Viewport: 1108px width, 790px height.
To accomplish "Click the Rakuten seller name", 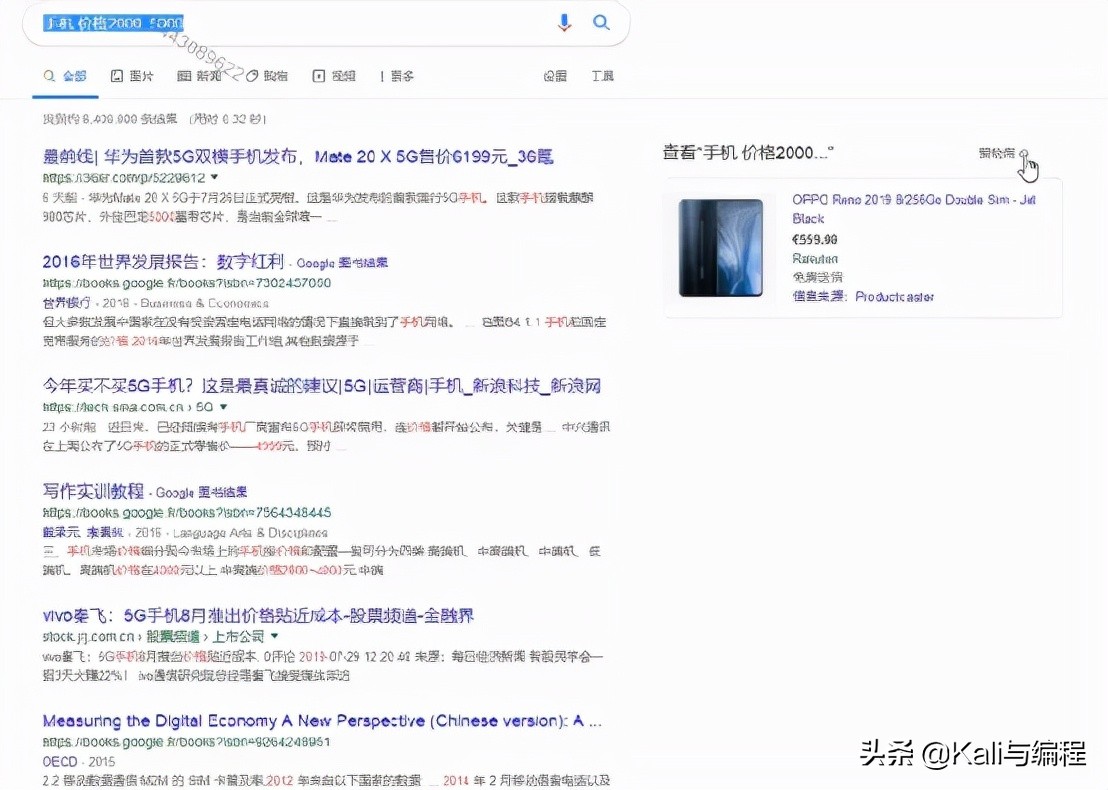I will (815, 259).
